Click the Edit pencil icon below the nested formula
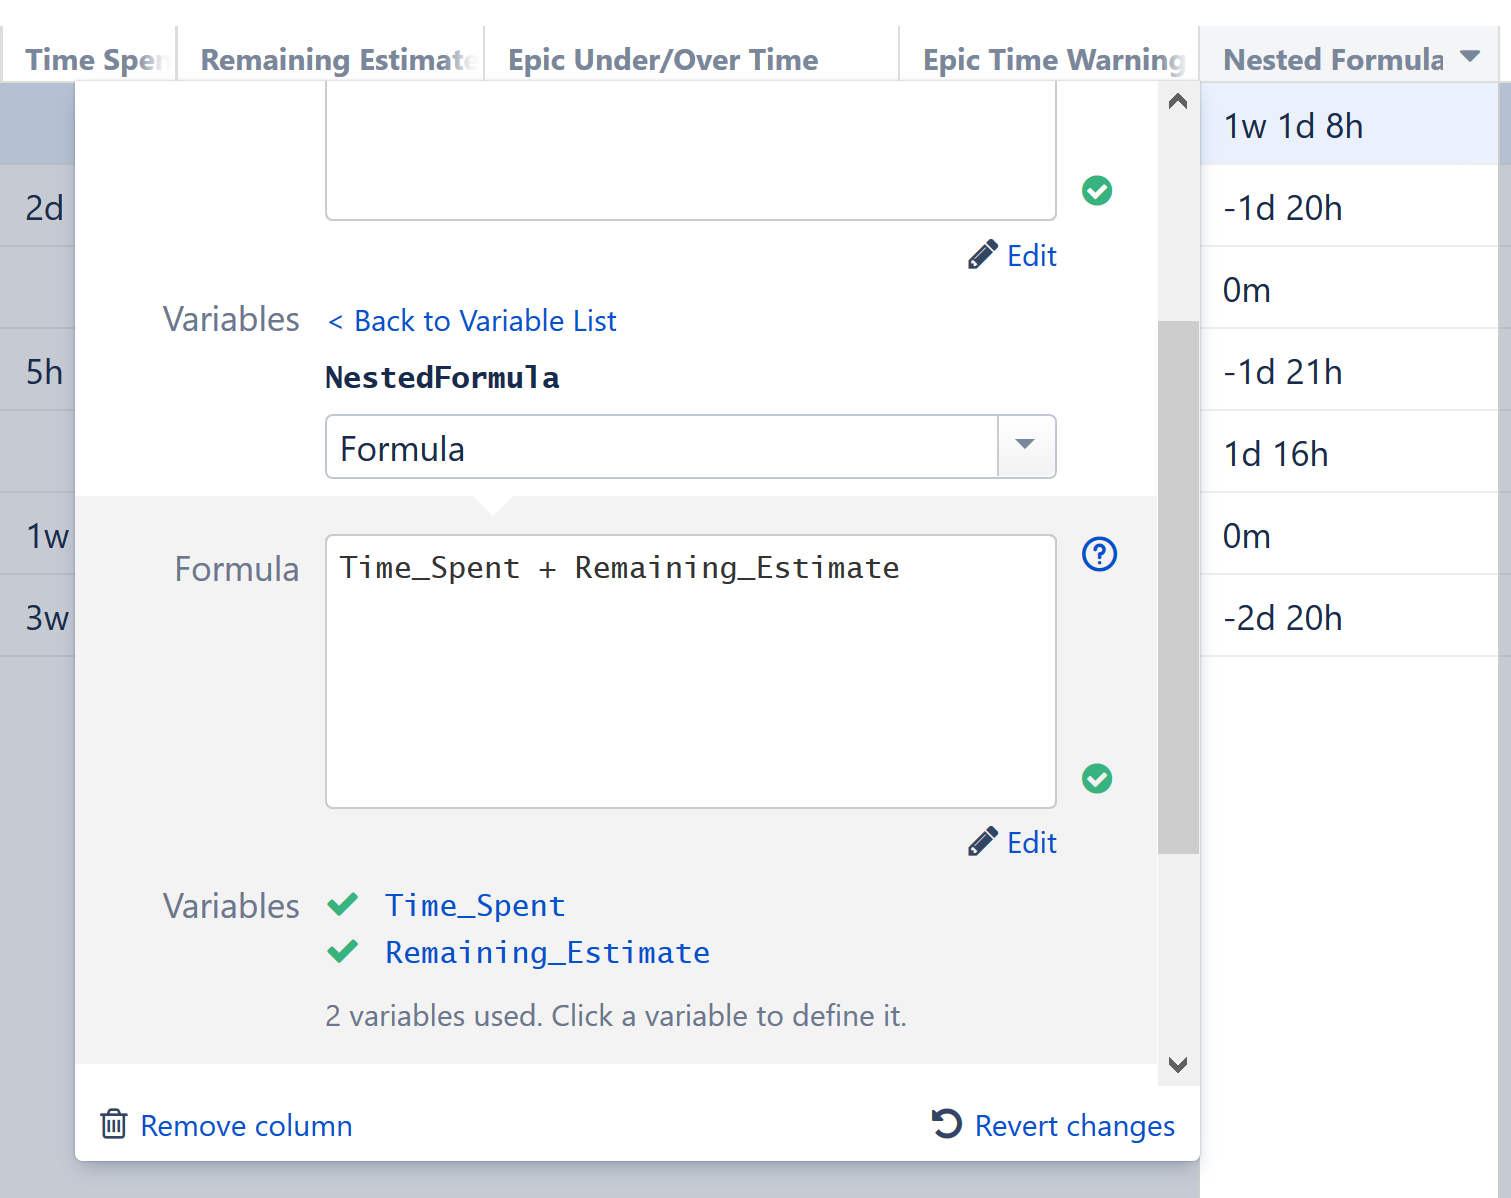The image size is (1511, 1198). 983,841
